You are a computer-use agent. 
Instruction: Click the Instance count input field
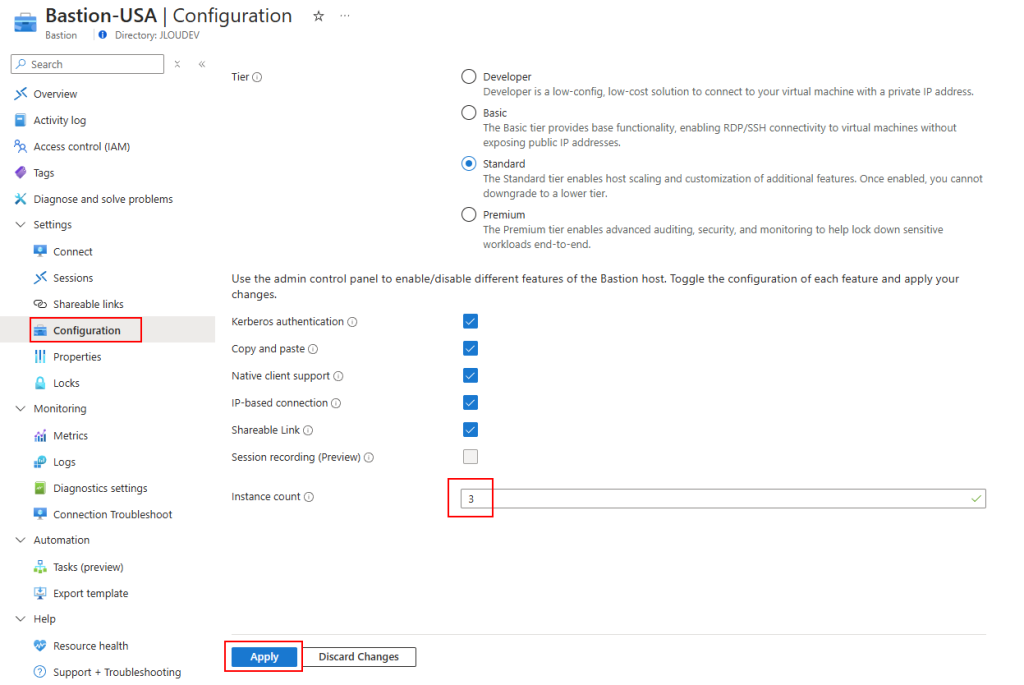[723, 499]
